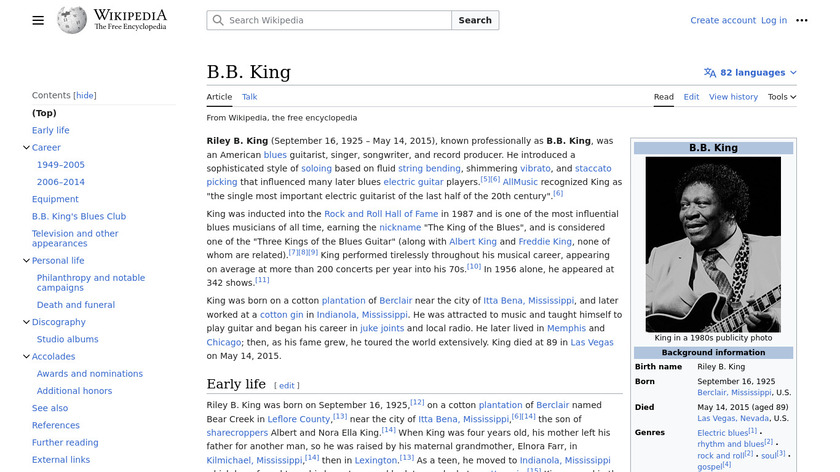Go to (Top) in contents
840x472 pixels.
pos(44,113)
